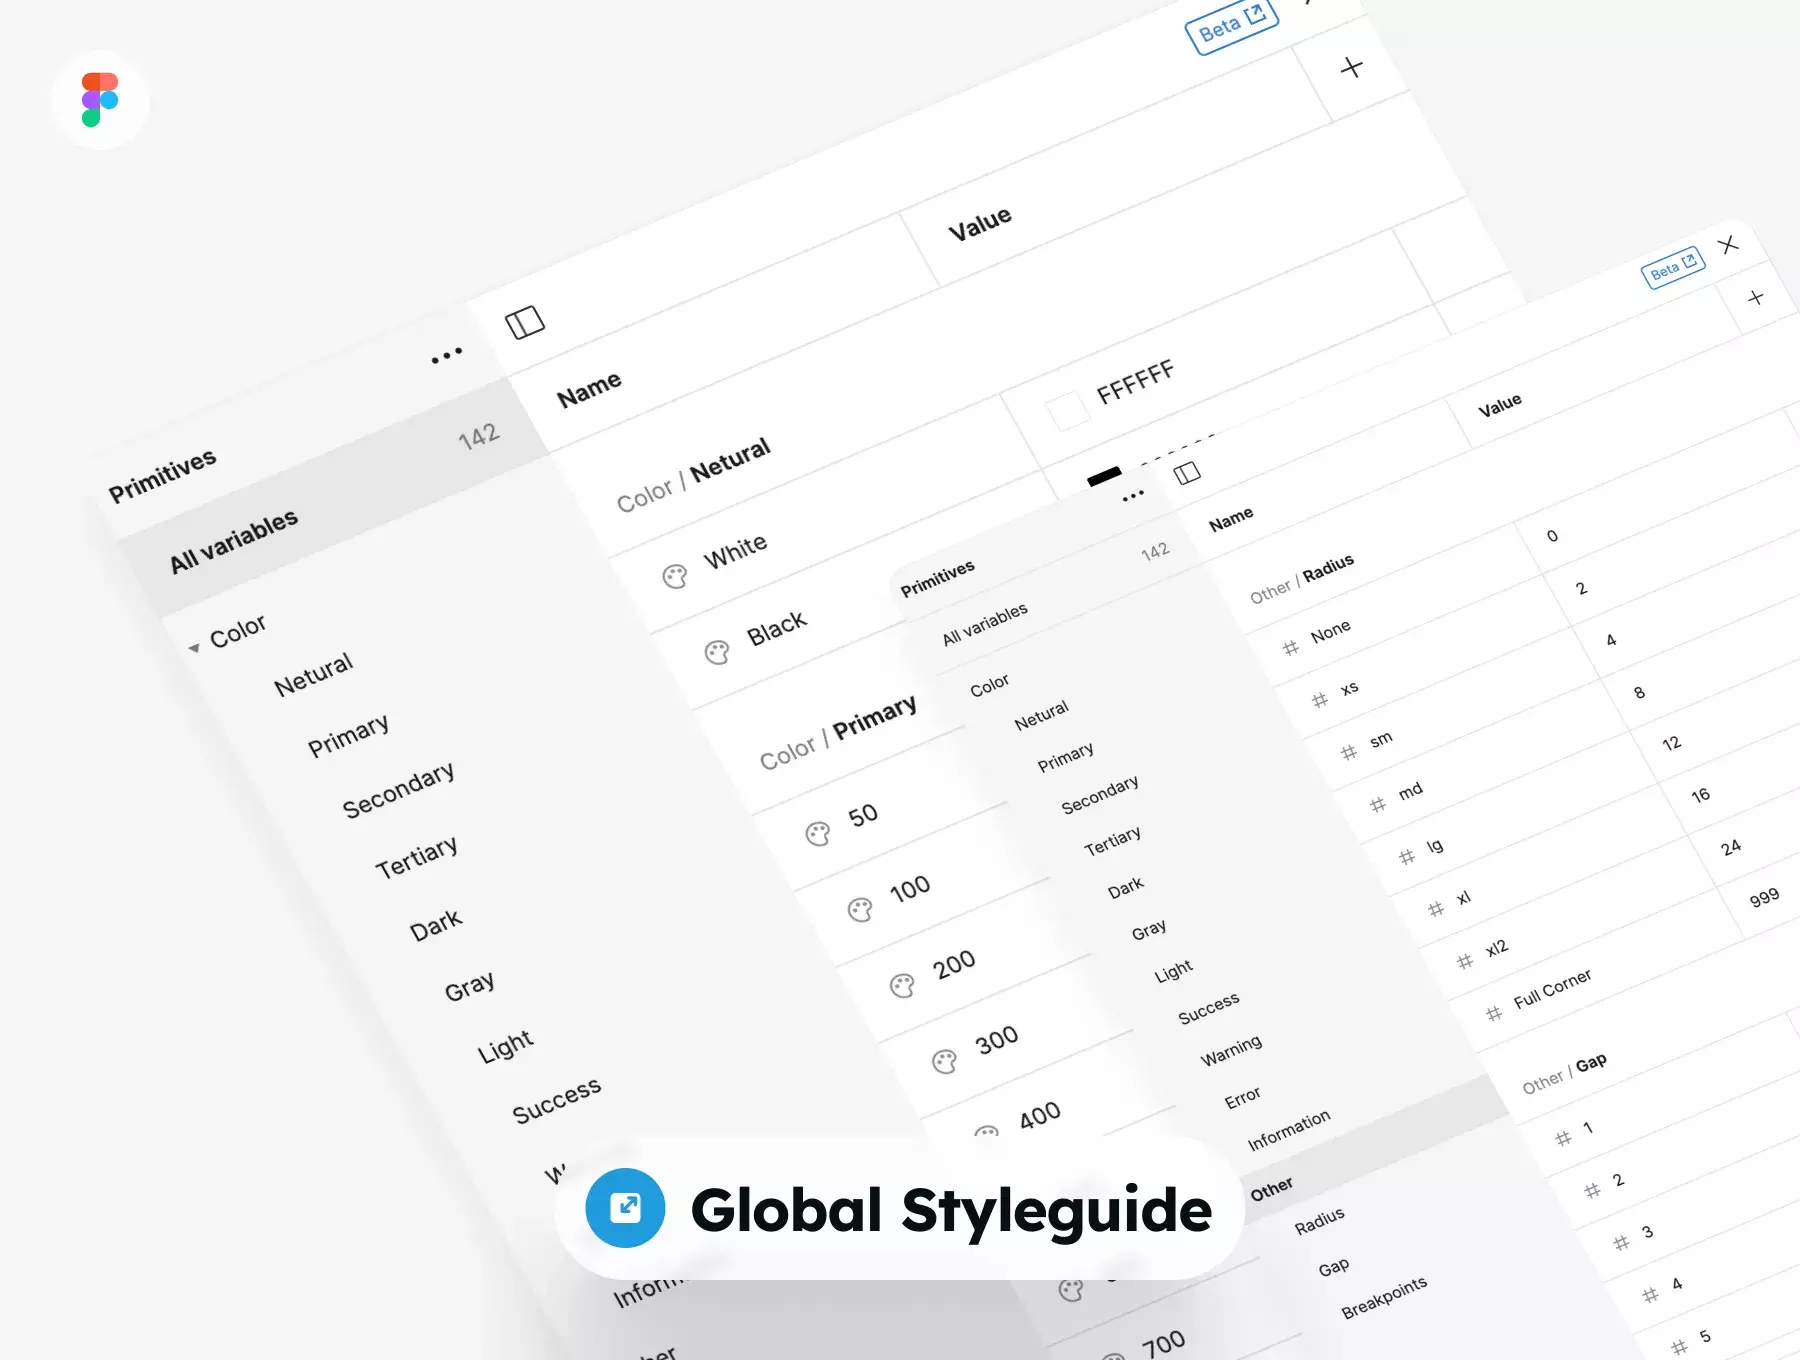
Task: Select Error in front window sidebar
Action: pyautogui.click(x=1242, y=1098)
